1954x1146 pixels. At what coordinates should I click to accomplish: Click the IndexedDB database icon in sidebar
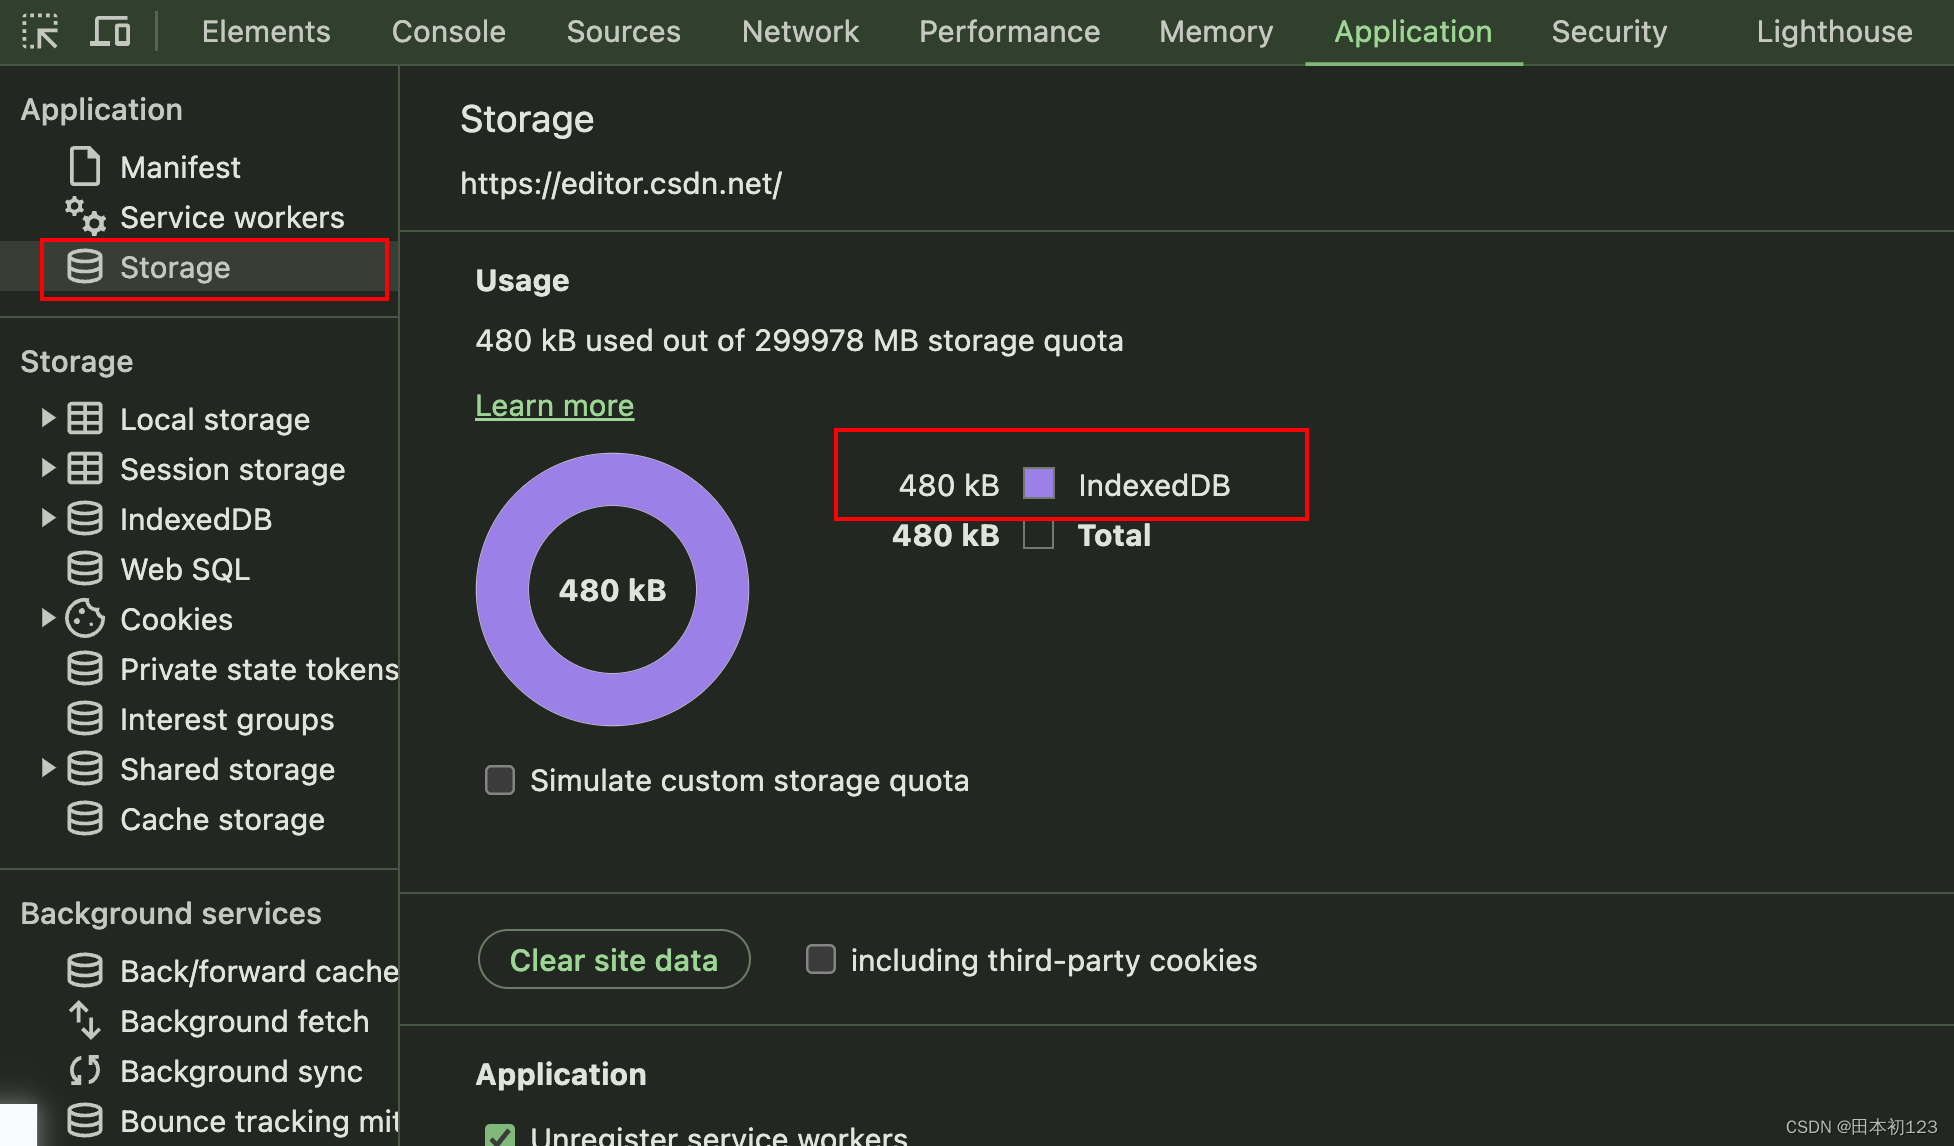pos(85,519)
